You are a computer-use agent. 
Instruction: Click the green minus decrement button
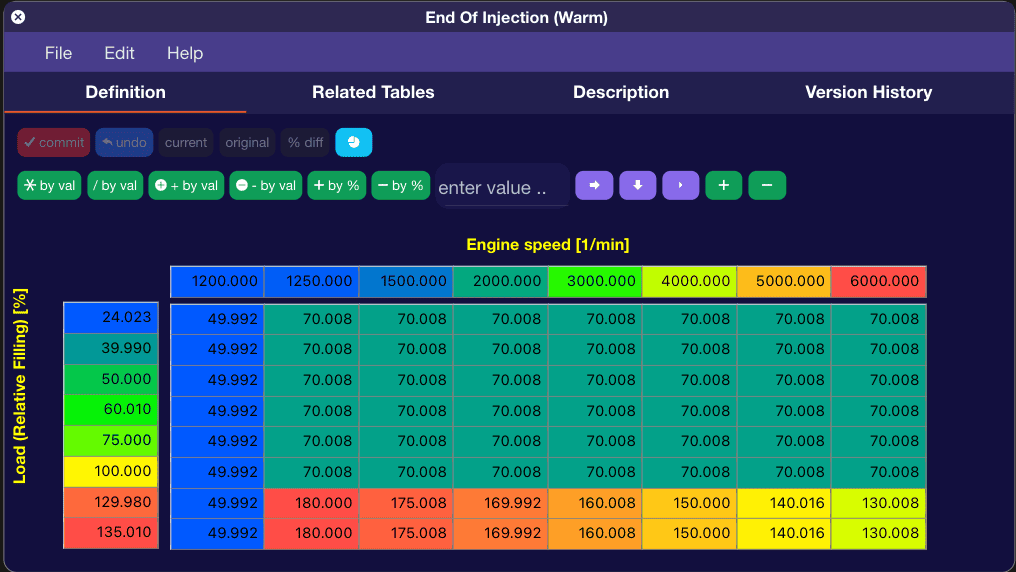(767, 185)
